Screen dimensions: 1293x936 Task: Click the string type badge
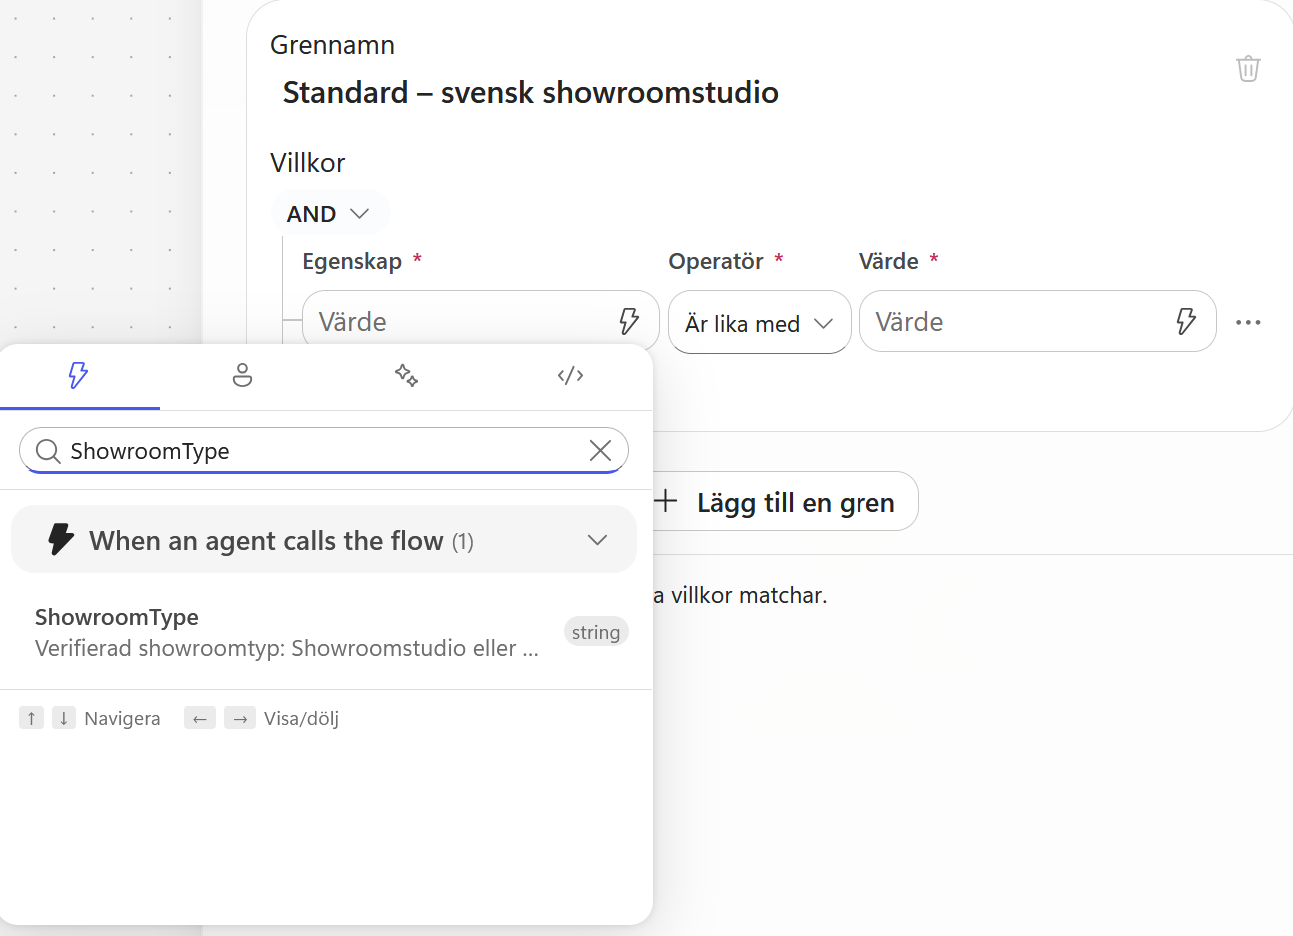pos(596,632)
